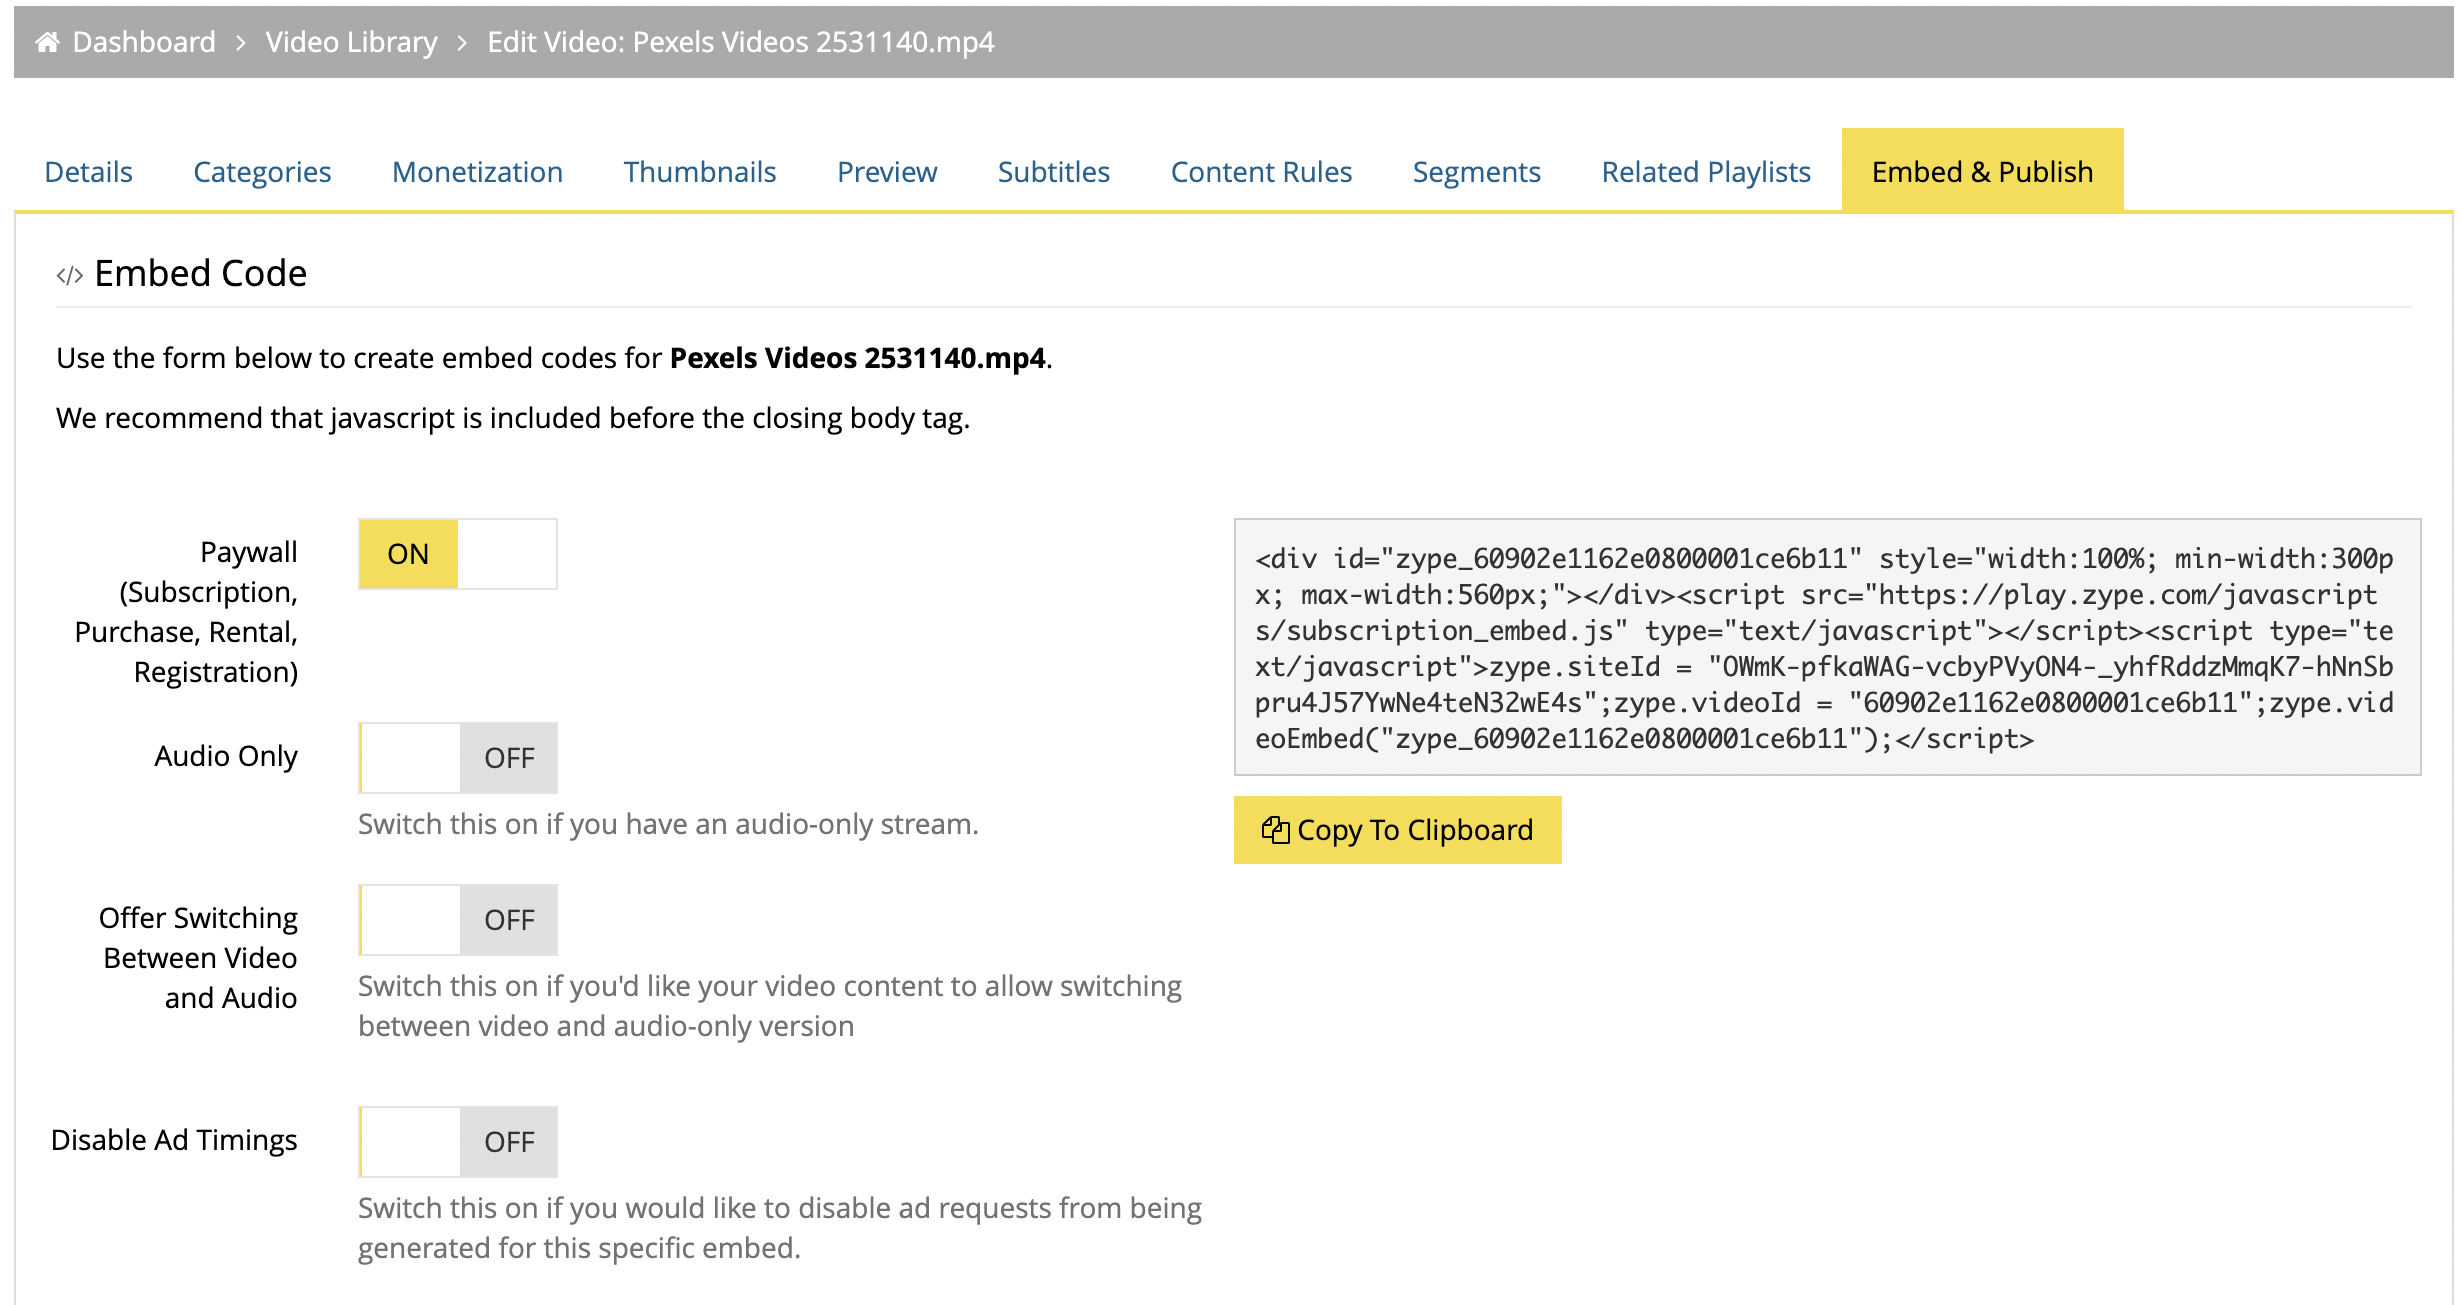The image size is (2462, 1305).
Task: Enable the Audio Only toggle
Action: click(x=458, y=758)
